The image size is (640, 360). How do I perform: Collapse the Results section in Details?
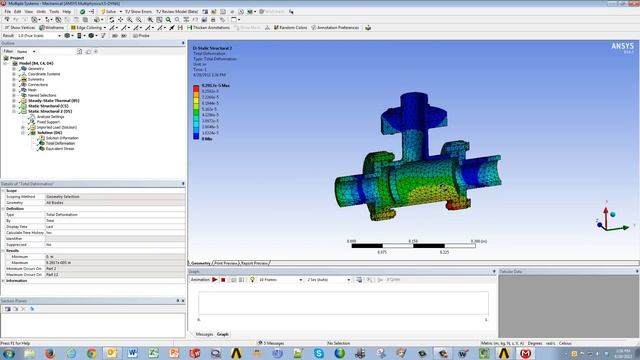click(x=3, y=251)
